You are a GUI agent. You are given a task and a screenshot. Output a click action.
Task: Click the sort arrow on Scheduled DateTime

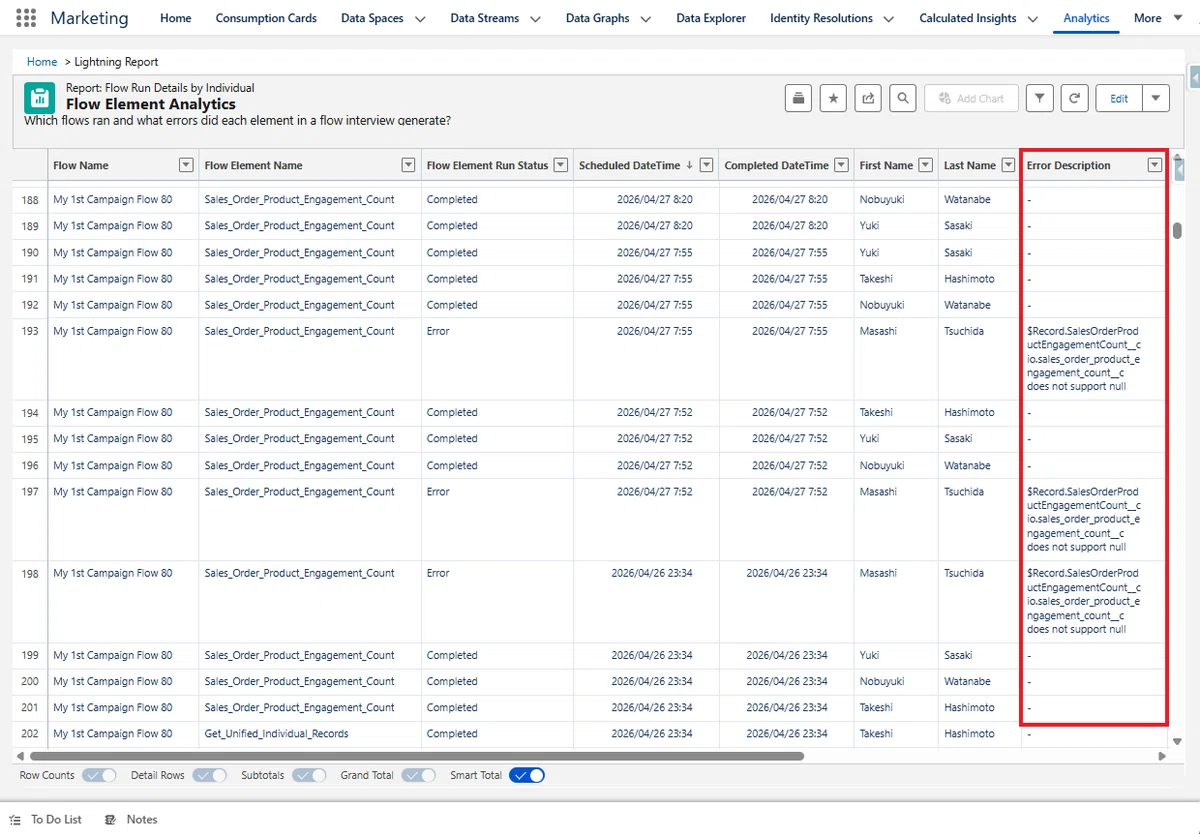pos(689,165)
